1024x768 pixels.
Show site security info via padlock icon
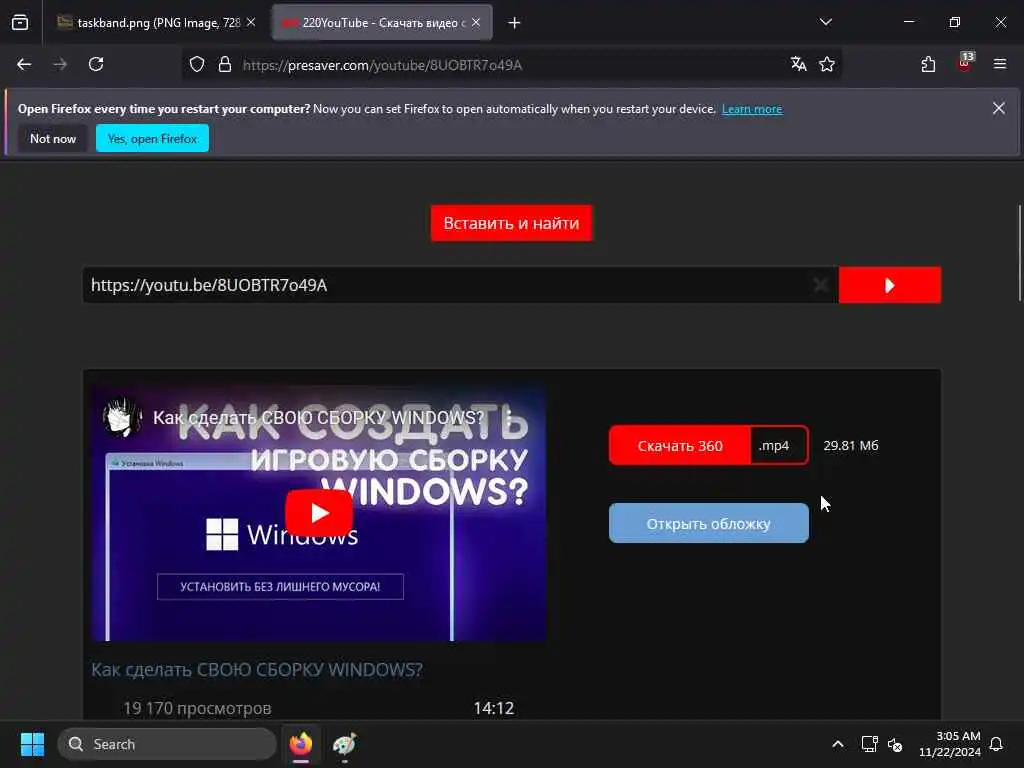click(225, 64)
